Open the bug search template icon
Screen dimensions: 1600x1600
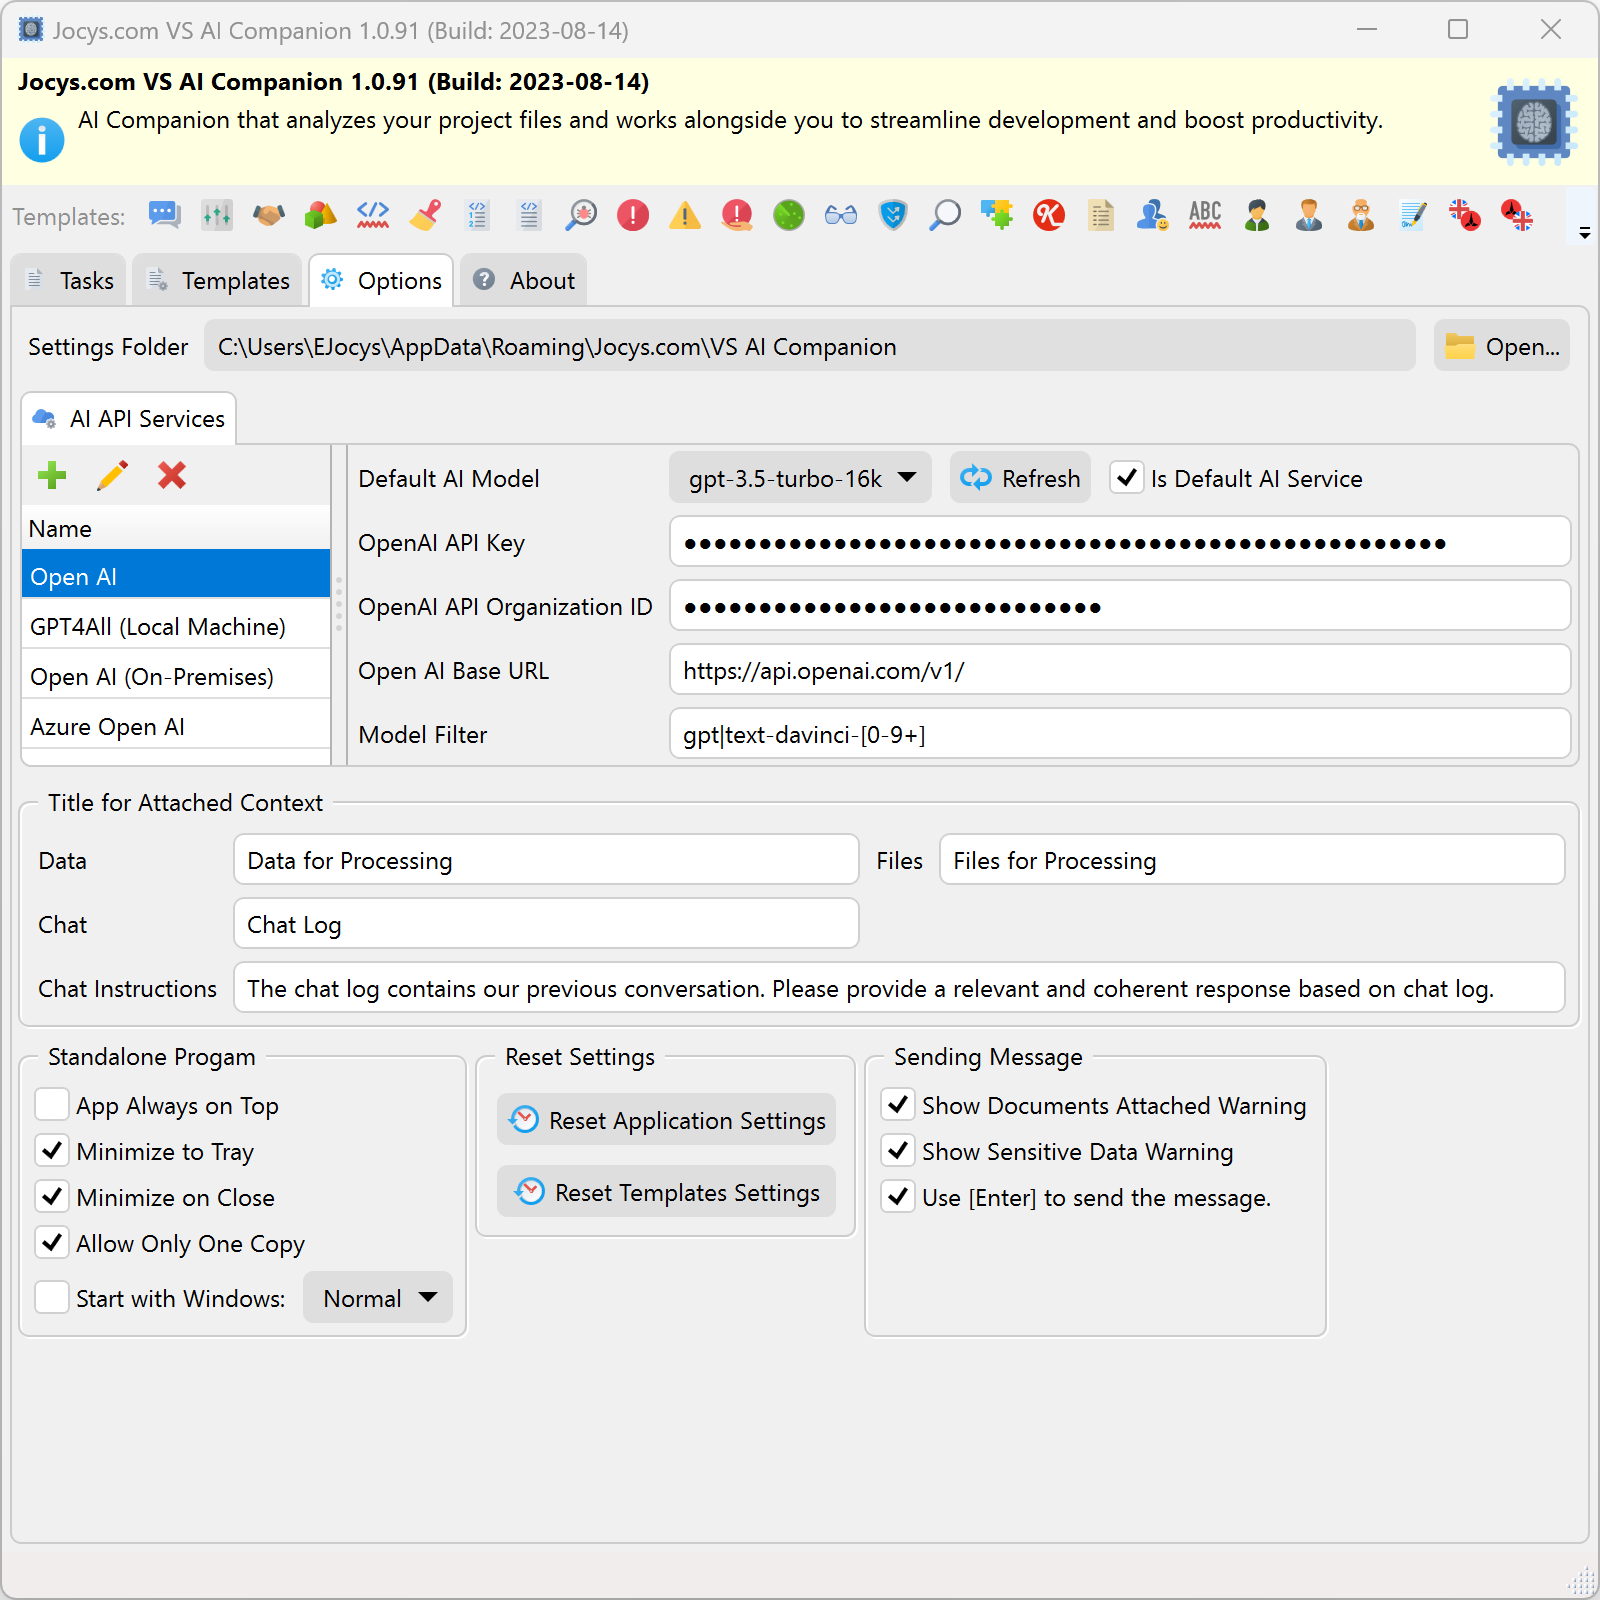[581, 215]
